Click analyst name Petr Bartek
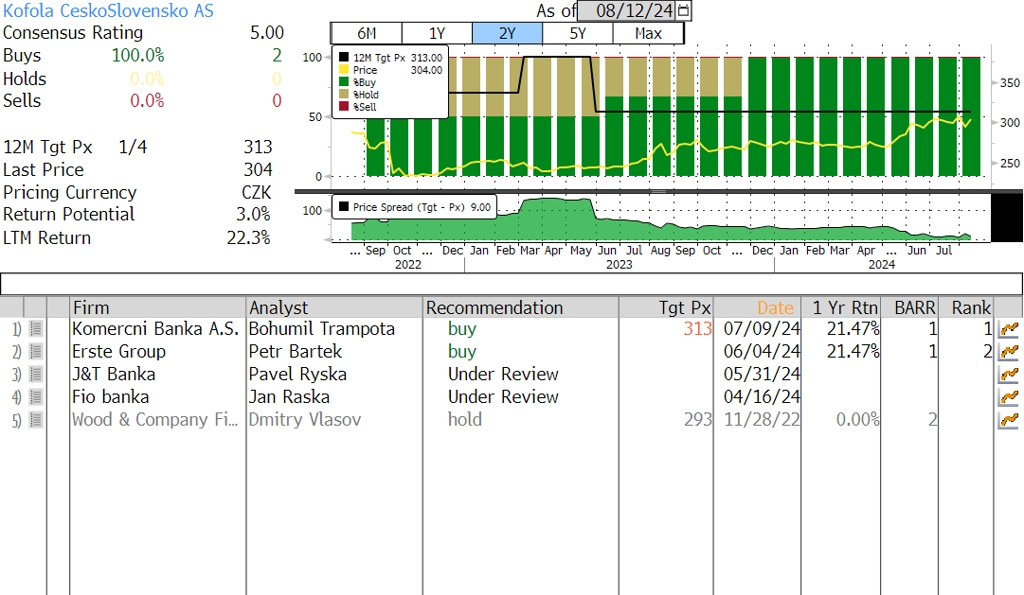The image size is (1024, 595). pos(295,351)
